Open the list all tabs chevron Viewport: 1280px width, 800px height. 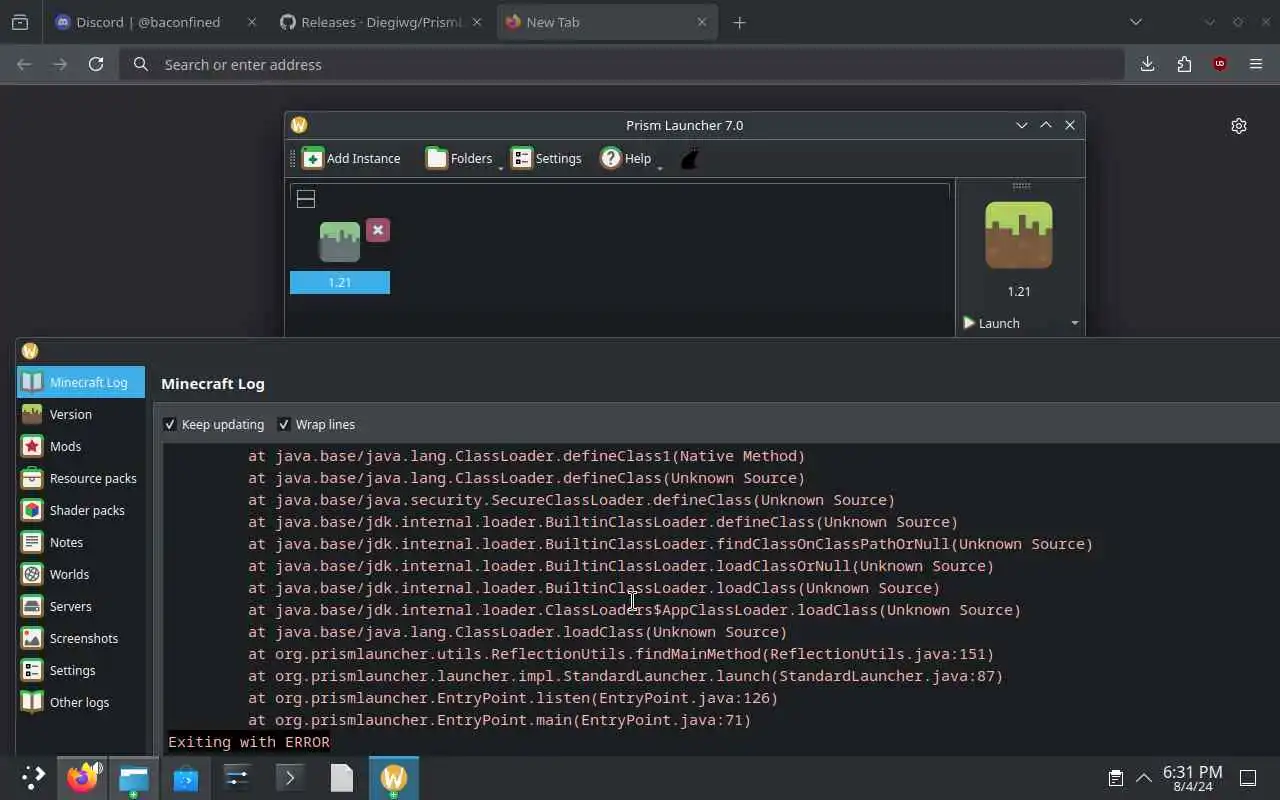click(1135, 22)
